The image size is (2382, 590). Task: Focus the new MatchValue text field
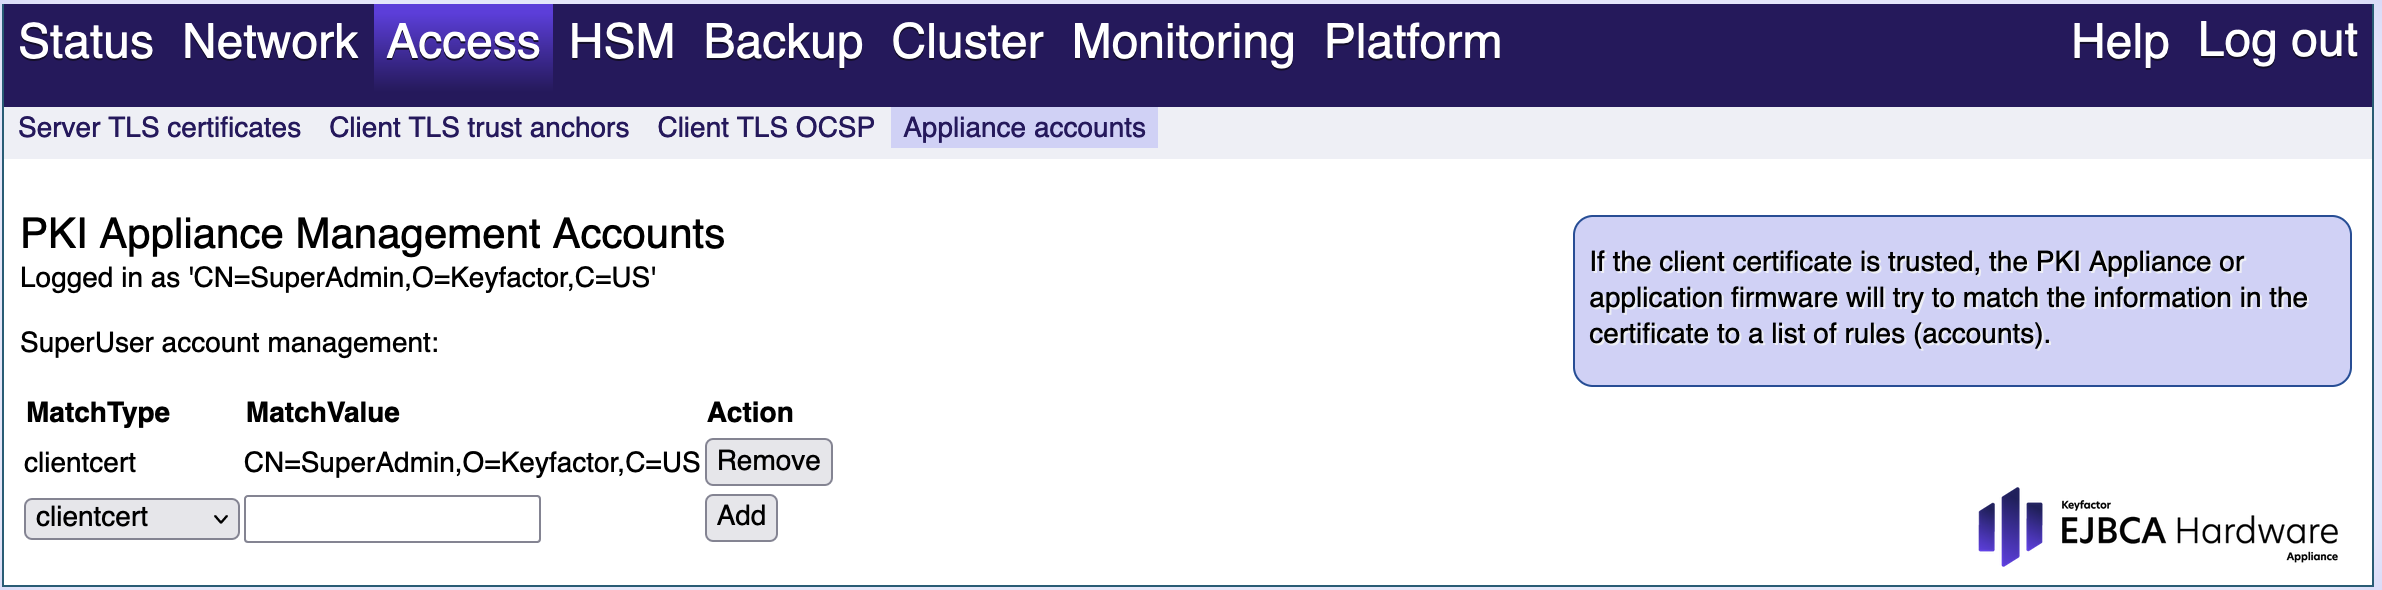(392, 519)
